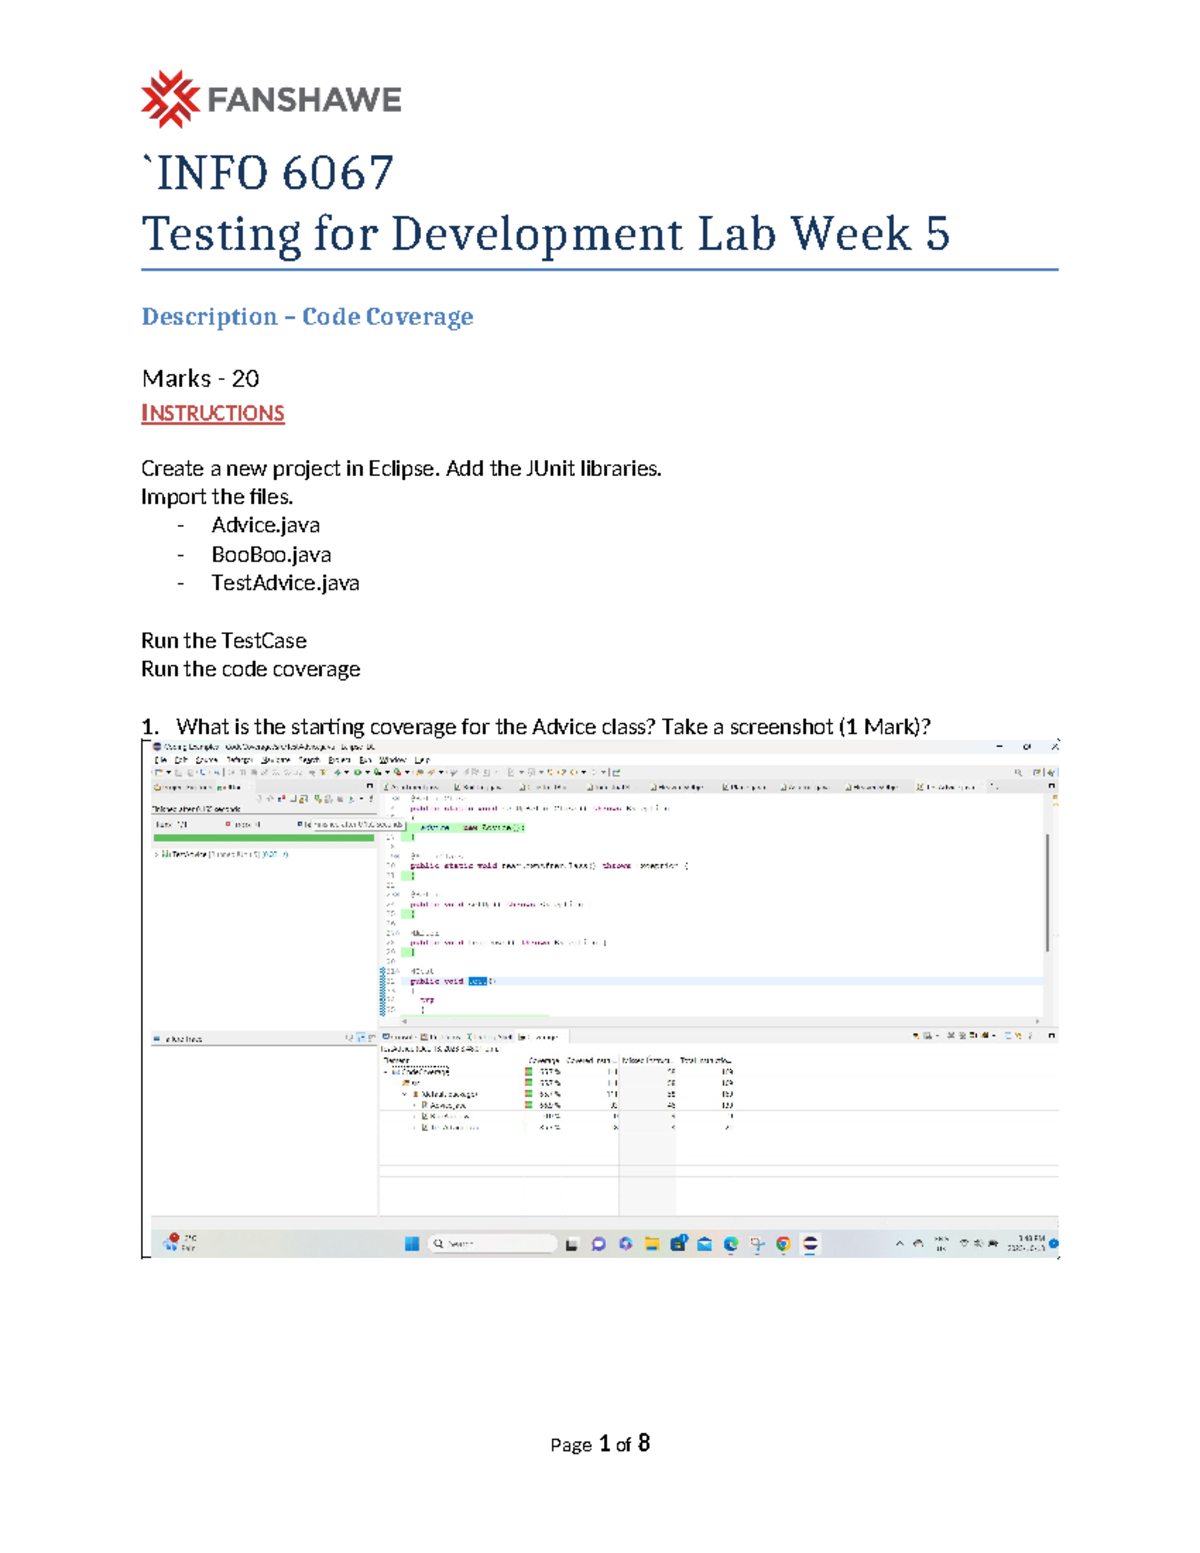
Task: Collapse the default package node in Coverage view
Action: 404,1094
